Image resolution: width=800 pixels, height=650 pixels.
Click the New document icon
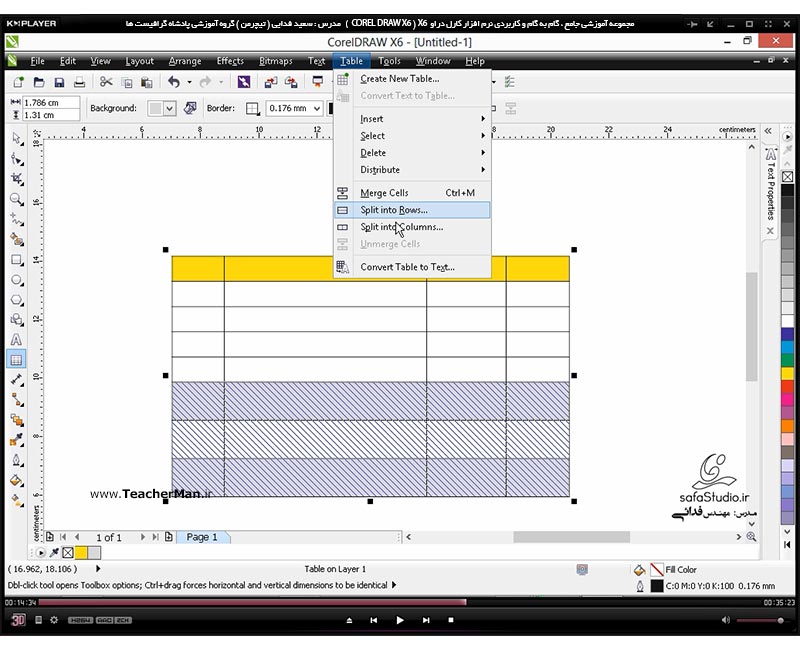point(19,82)
